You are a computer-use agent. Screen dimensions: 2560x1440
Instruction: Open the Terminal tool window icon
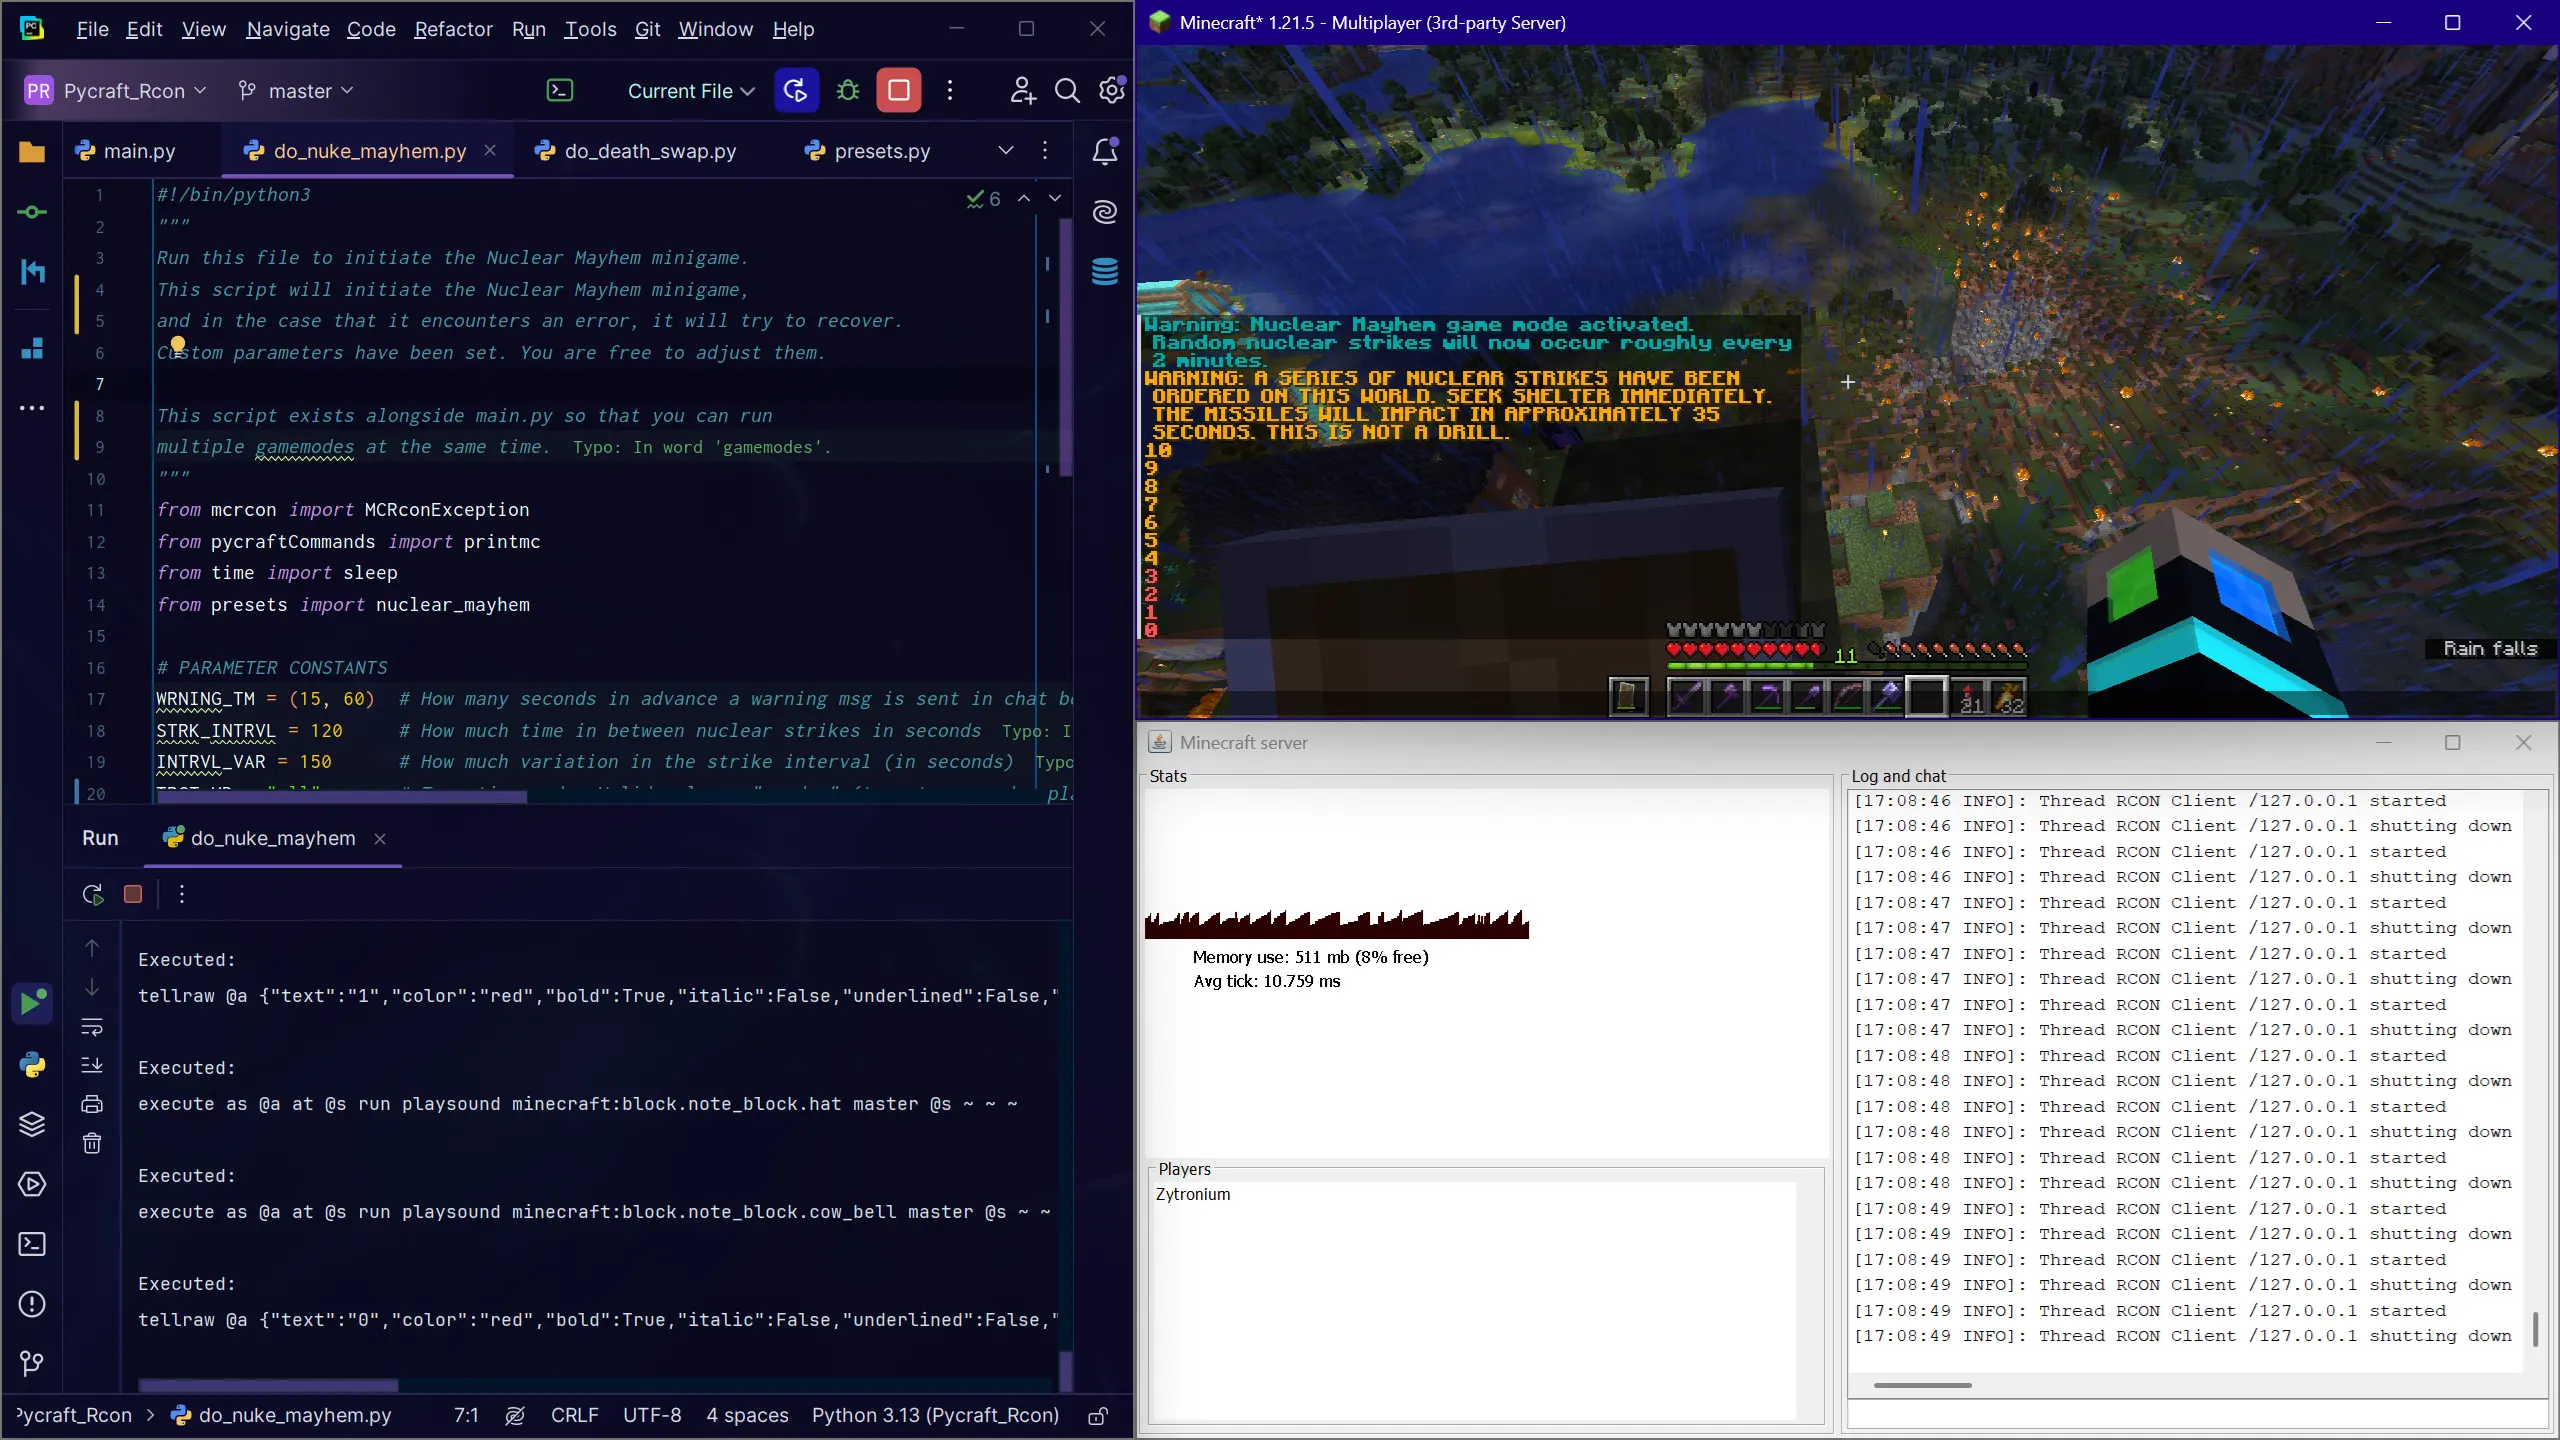[x=32, y=1244]
